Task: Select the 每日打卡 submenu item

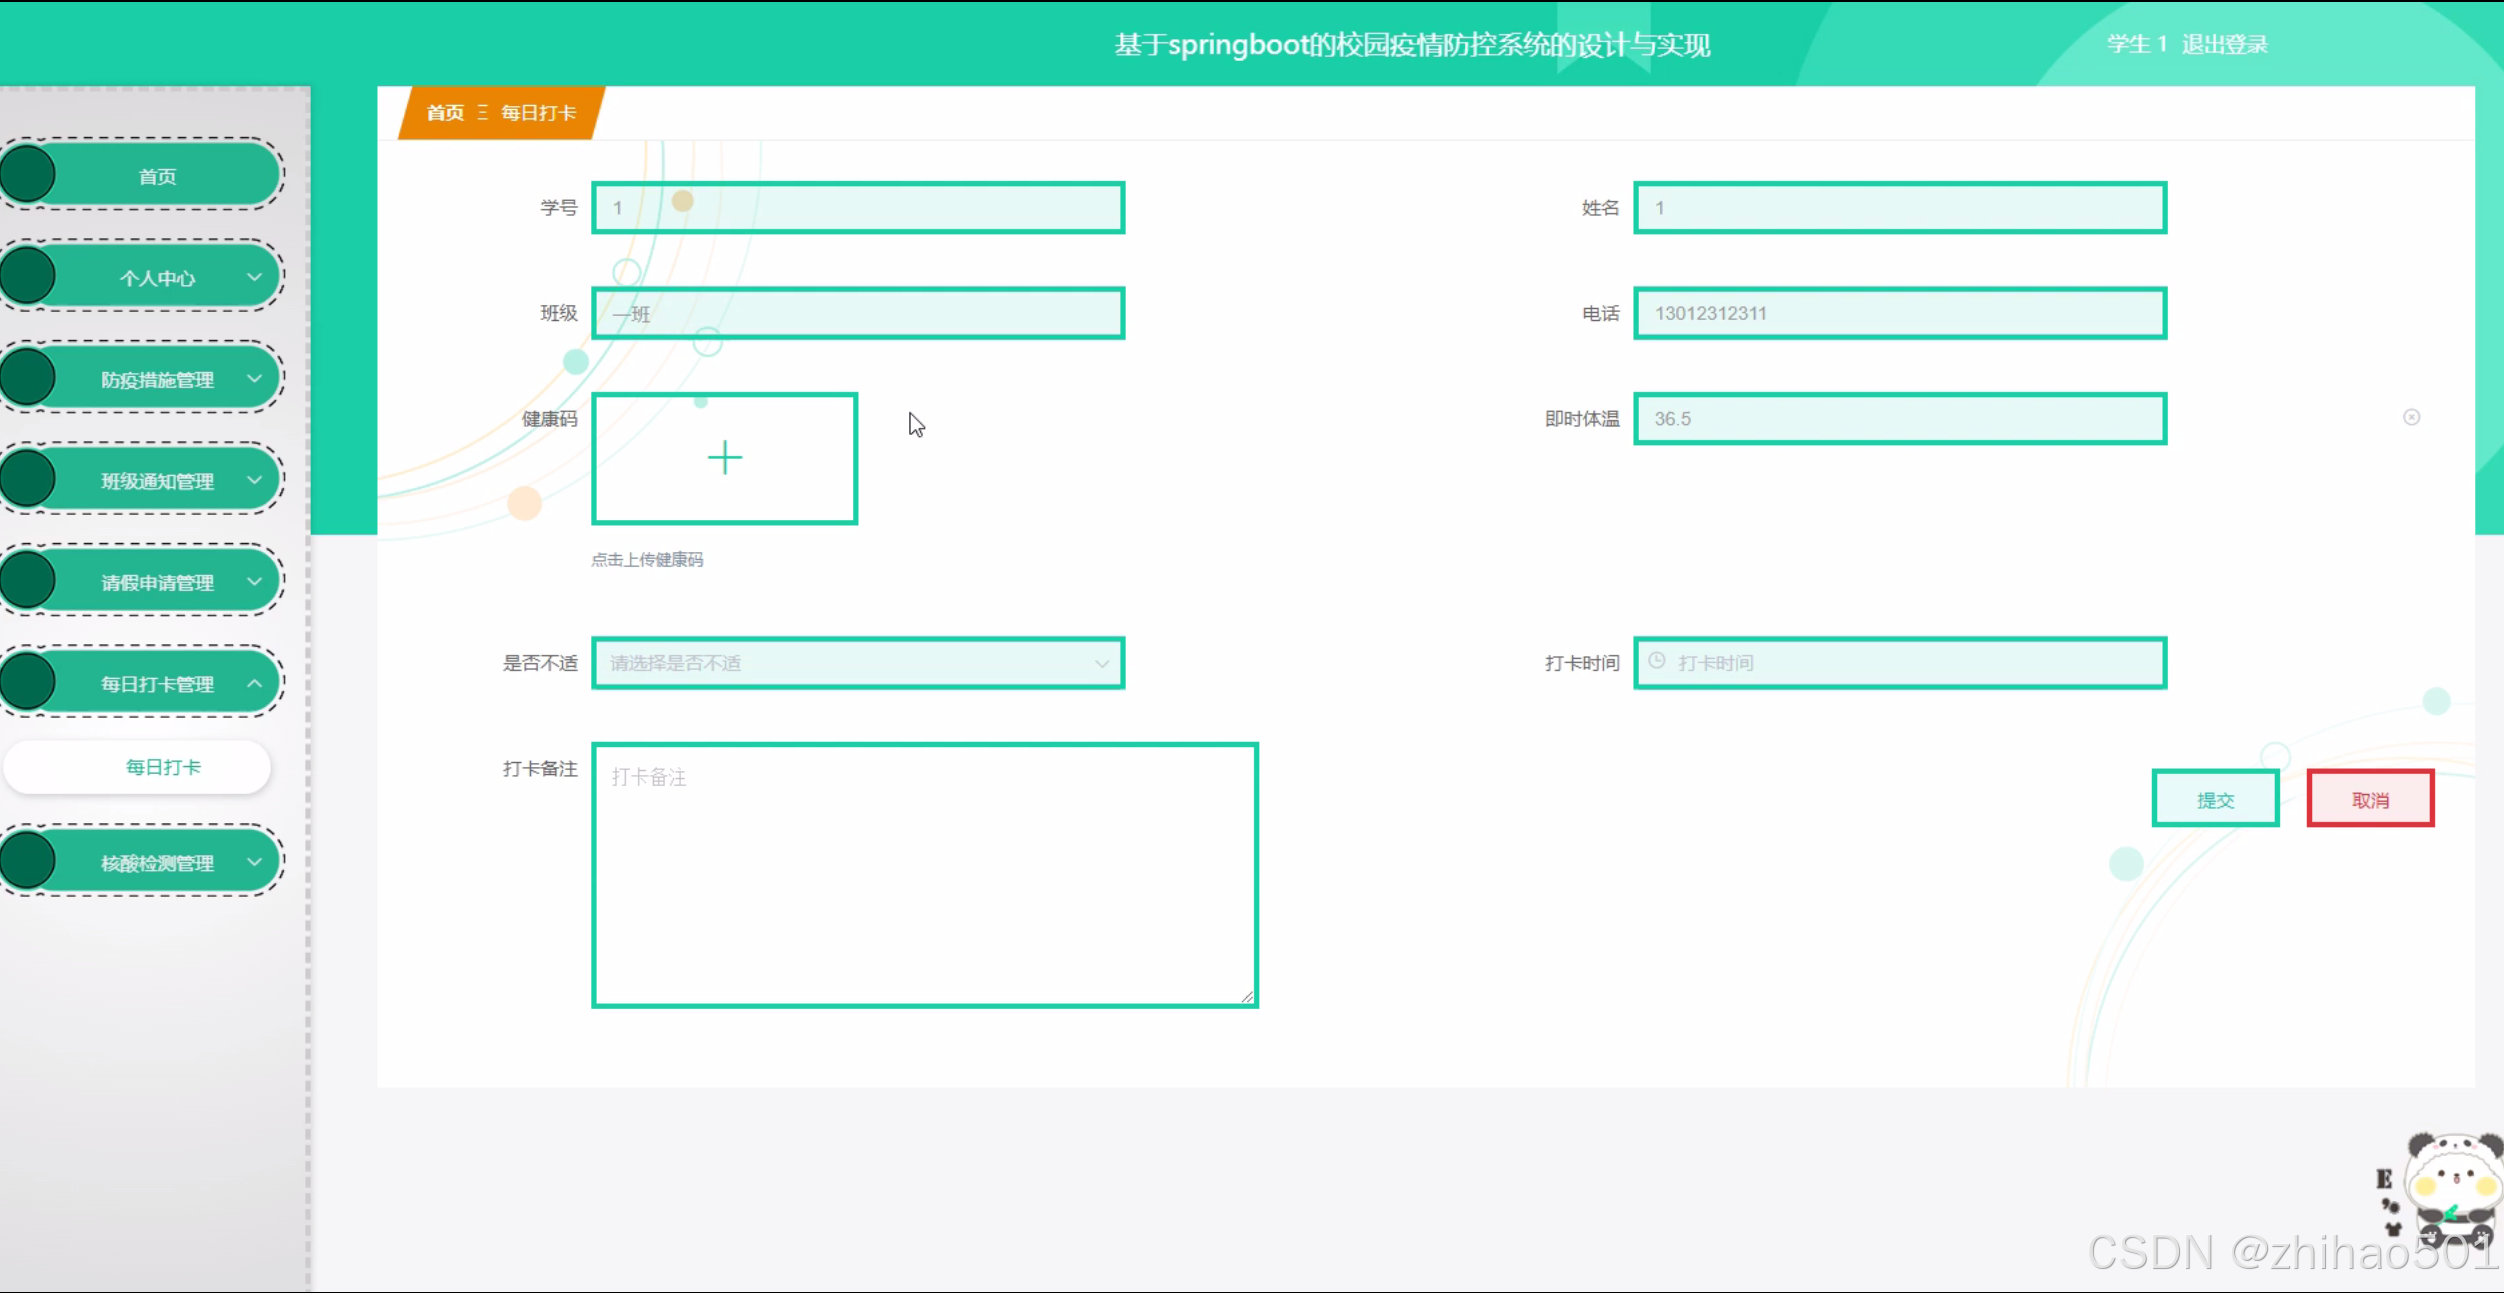Action: (x=162, y=767)
